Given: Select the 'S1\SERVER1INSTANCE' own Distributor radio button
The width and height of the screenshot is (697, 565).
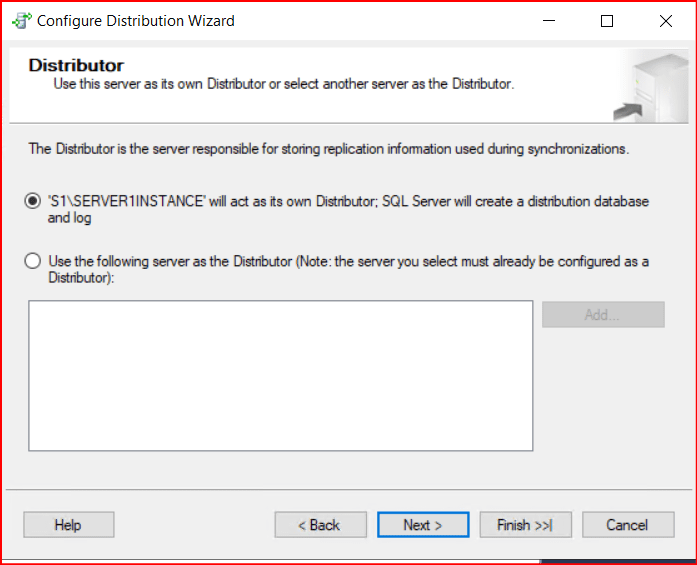Looking at the screenshot, I should (x=33, y=202).
